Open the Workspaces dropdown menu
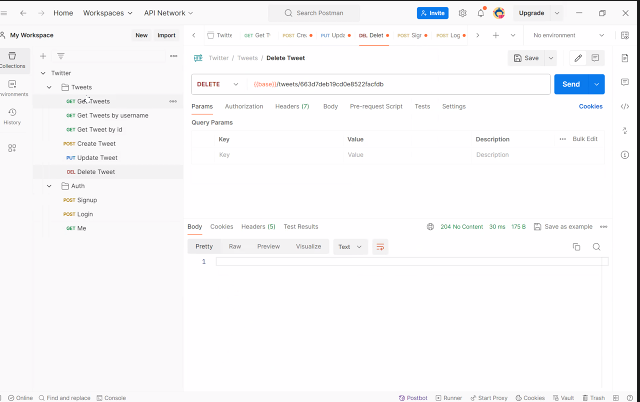 [108, 13]
